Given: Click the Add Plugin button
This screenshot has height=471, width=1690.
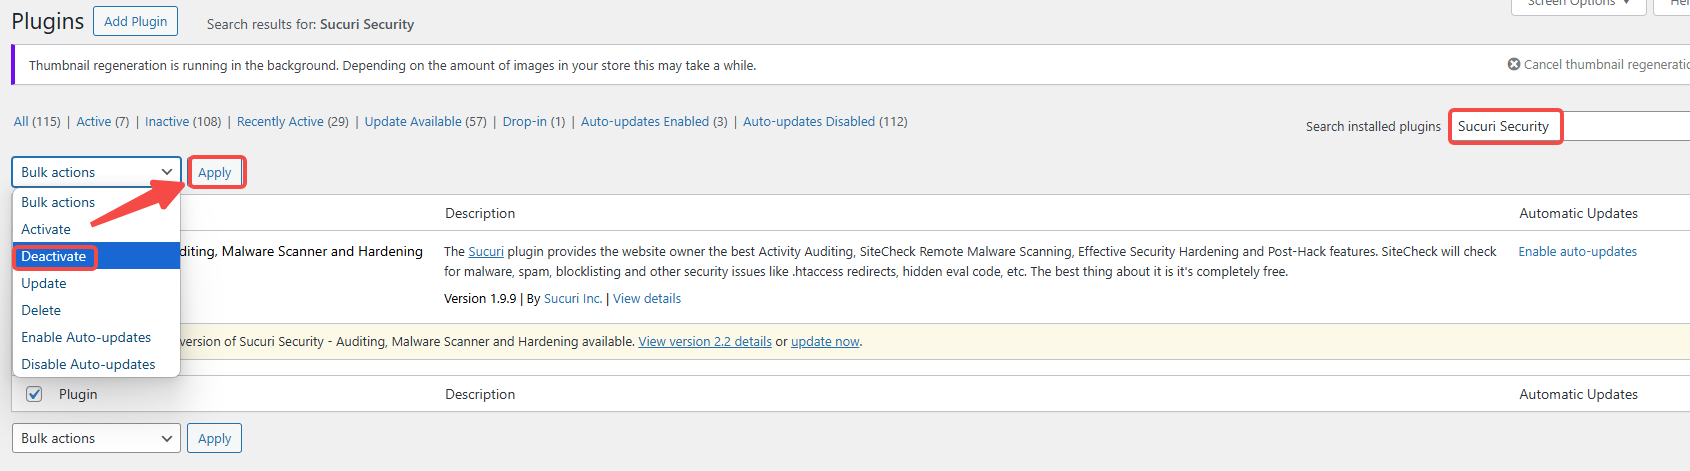Looking at the screenshot, I should coord(136,21).
